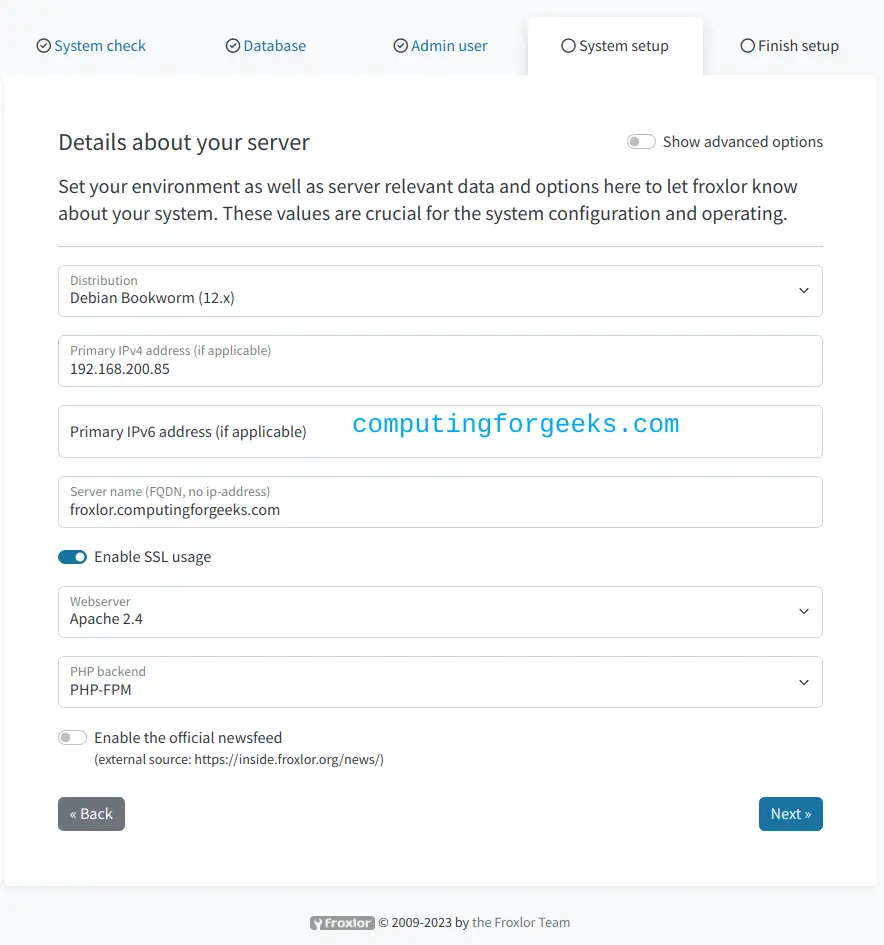Enable Show advanced options toggle
This screenshot has height=945, width=884.
[x=641, y=142]
